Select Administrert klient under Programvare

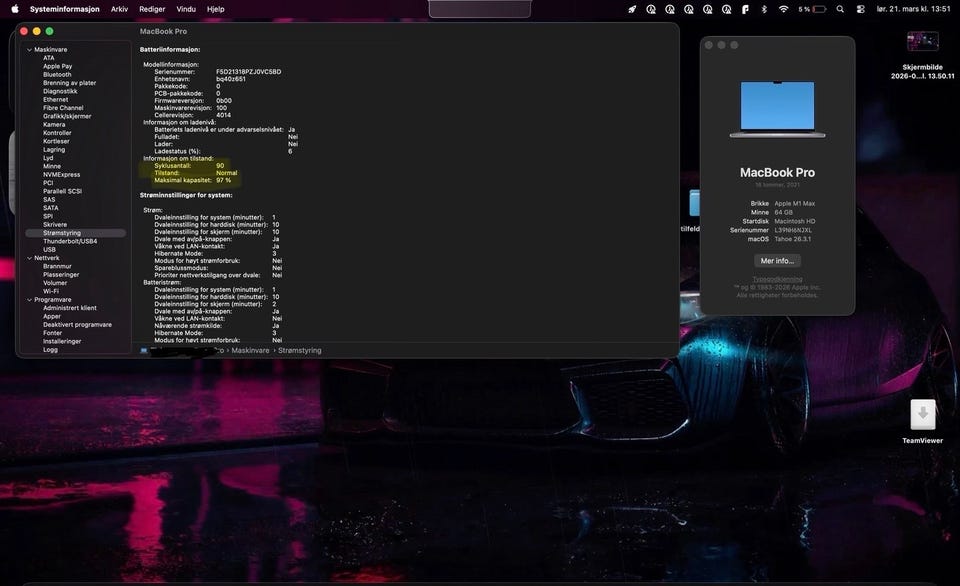[x=69, y=308]
